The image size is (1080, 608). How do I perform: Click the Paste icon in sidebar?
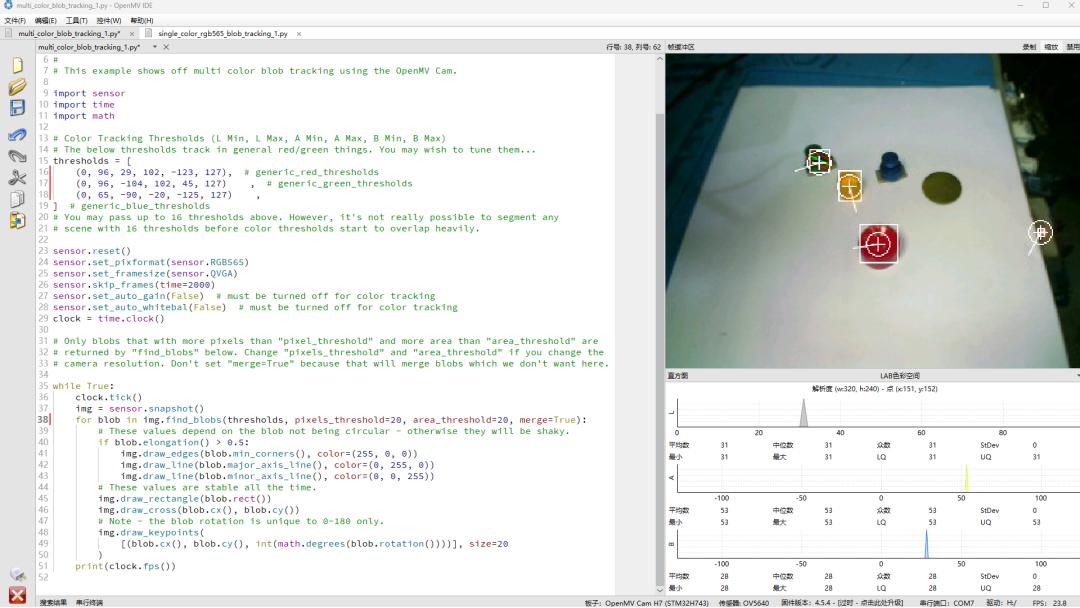click(x=17, y=221)
